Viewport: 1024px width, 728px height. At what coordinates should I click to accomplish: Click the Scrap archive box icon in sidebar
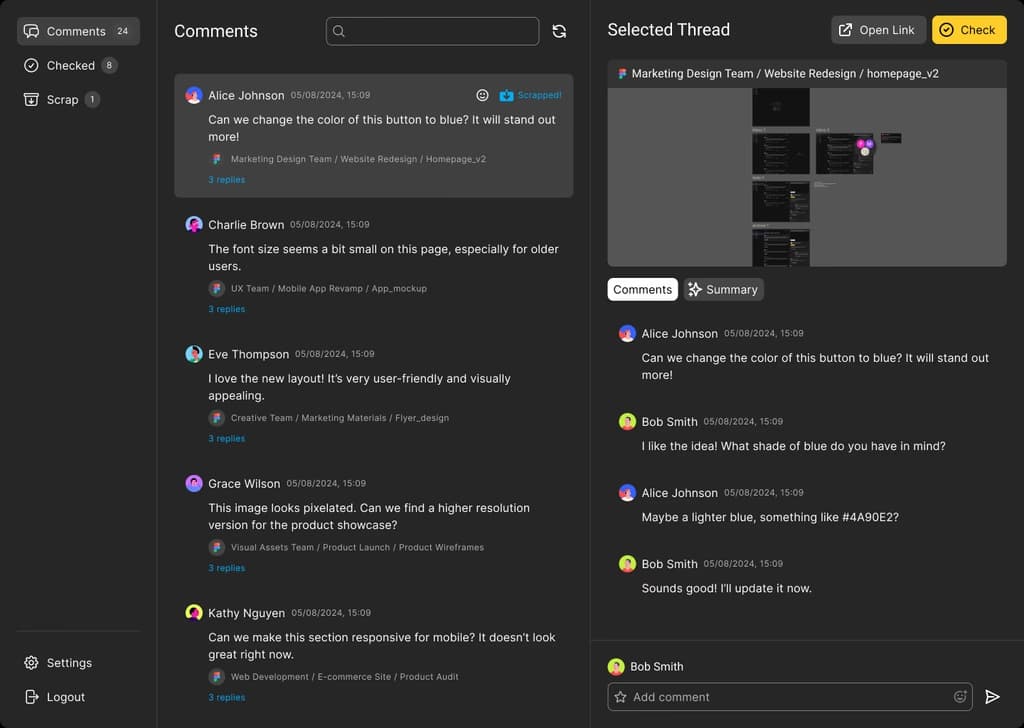(31, 99)
